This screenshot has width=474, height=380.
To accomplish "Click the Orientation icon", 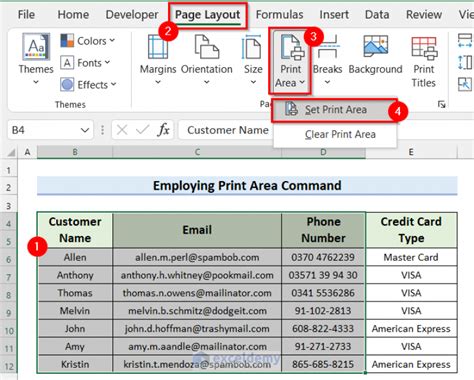I will click(207, 47).
